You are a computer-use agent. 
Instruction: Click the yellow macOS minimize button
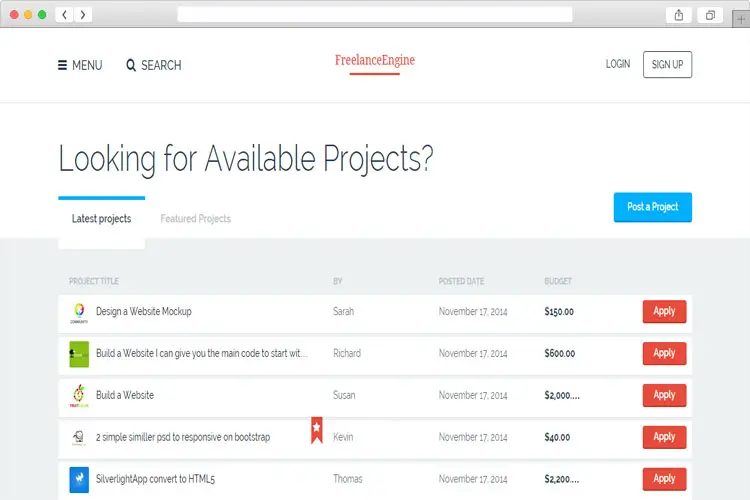(x=28, y=15)
